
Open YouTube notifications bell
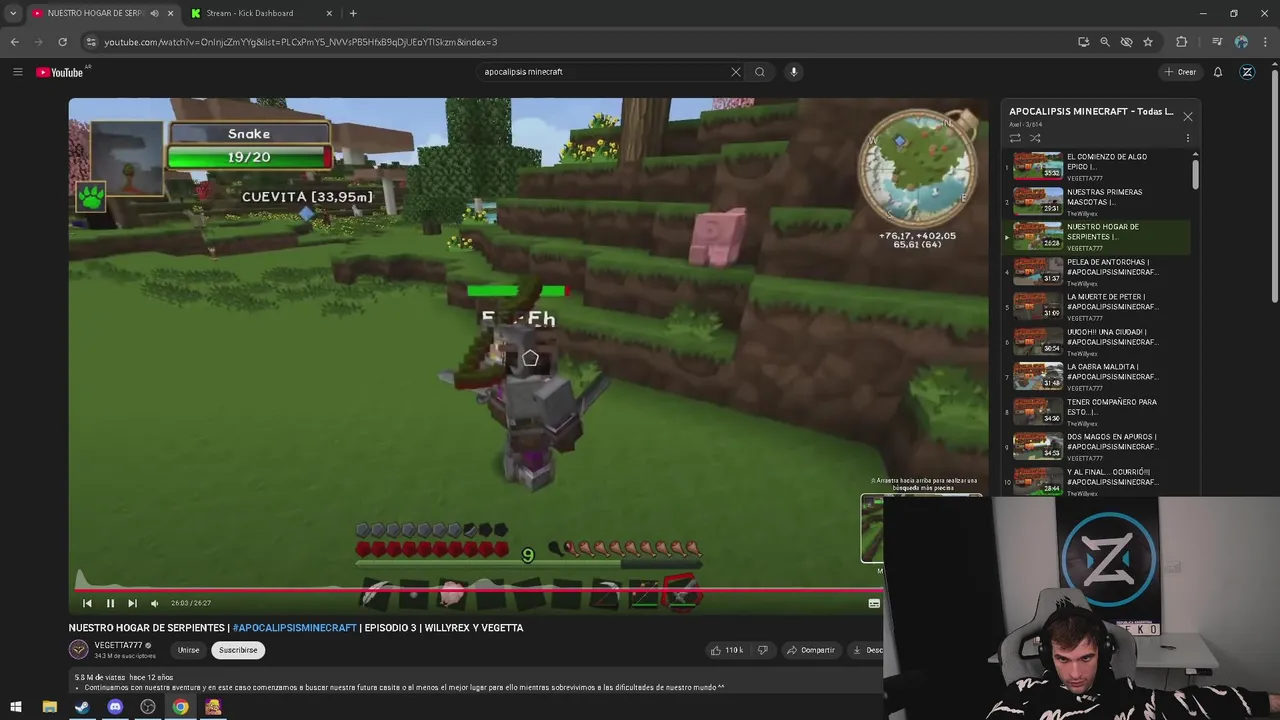tap(1218, 72)
